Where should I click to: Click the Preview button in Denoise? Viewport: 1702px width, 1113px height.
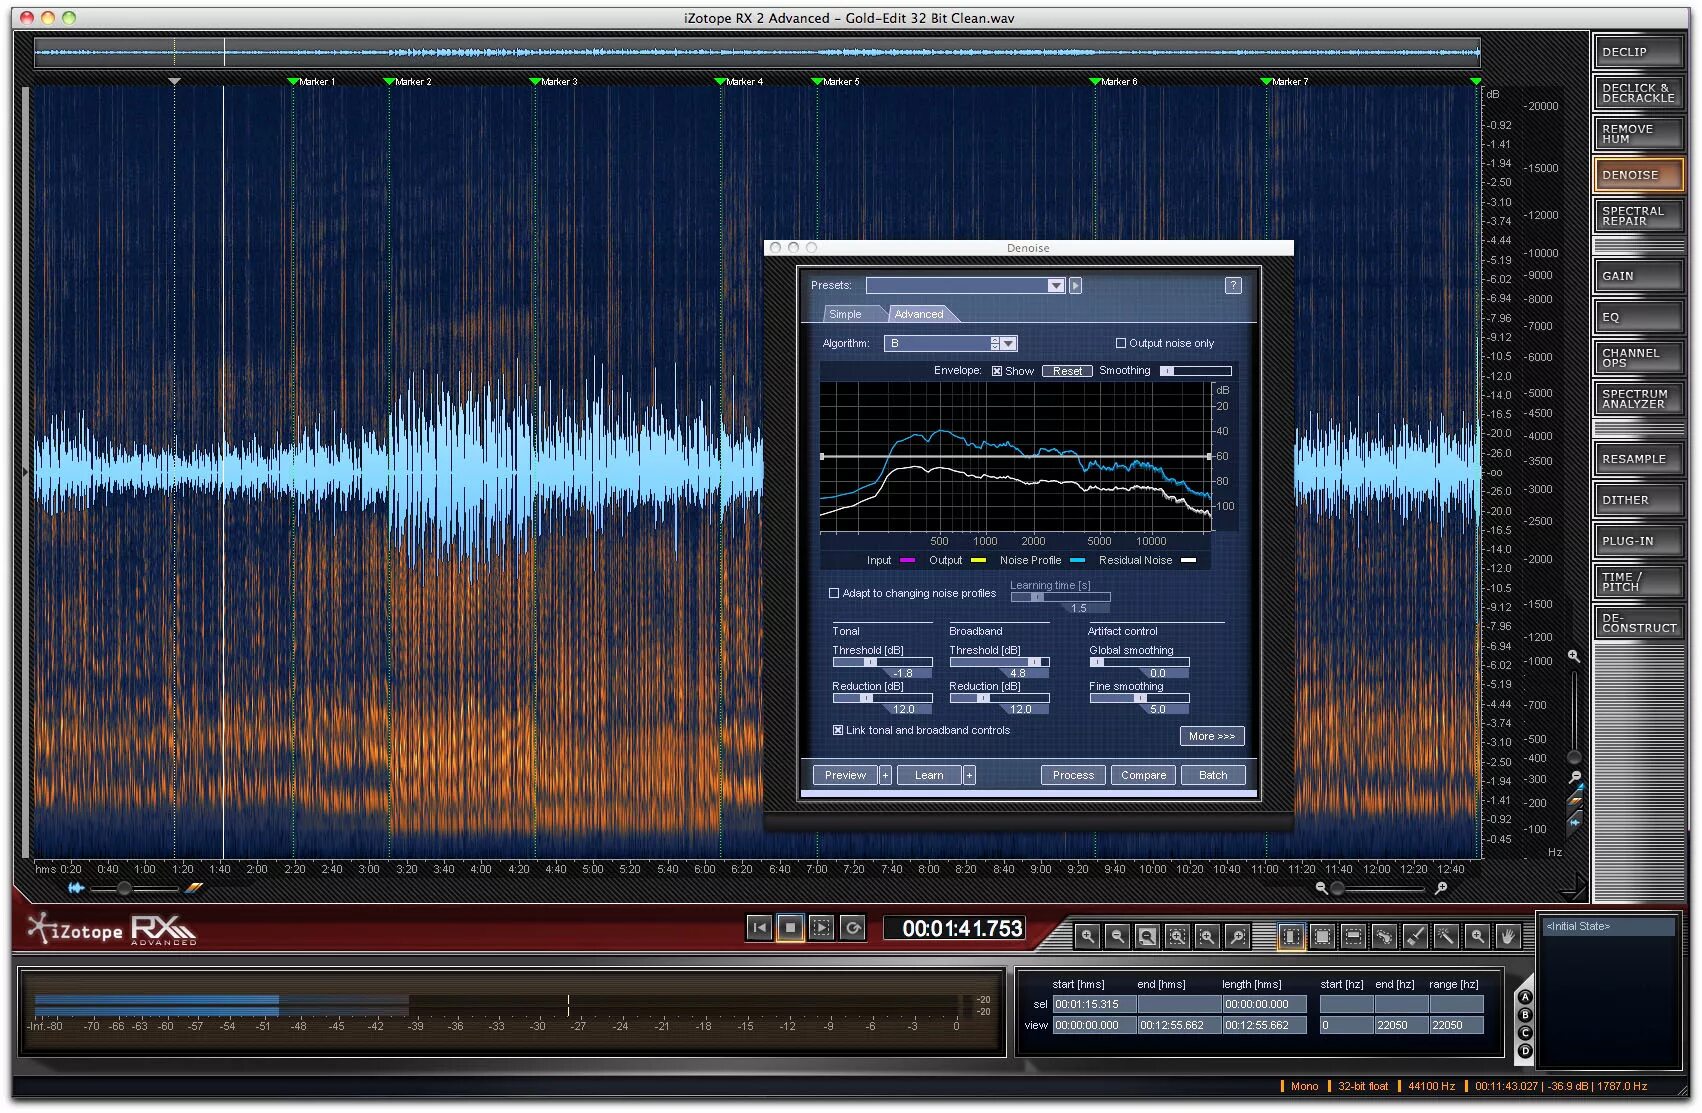[845, 775]
